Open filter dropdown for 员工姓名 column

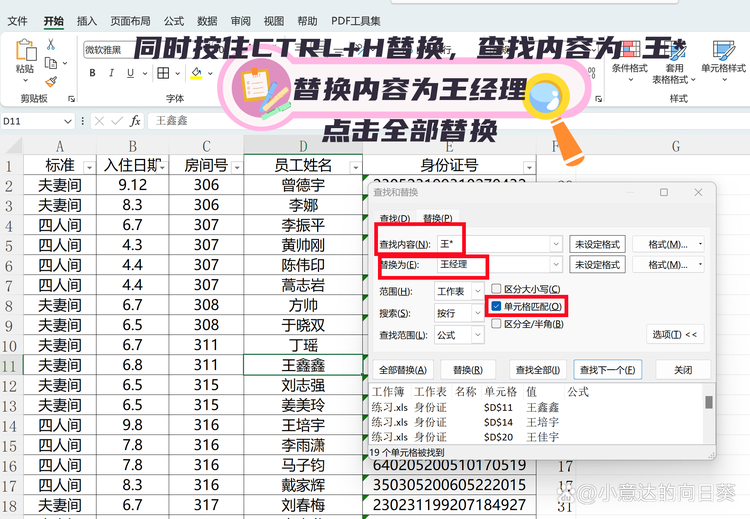(355, 167)
